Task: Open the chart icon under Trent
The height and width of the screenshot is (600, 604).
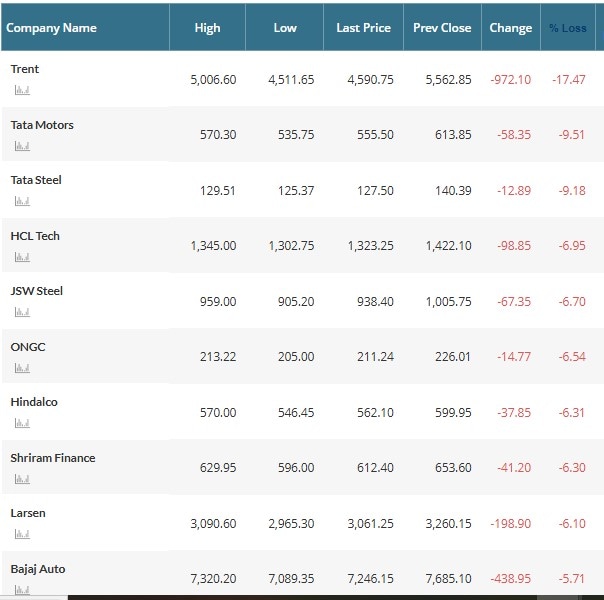Action: tap(21, 90)
